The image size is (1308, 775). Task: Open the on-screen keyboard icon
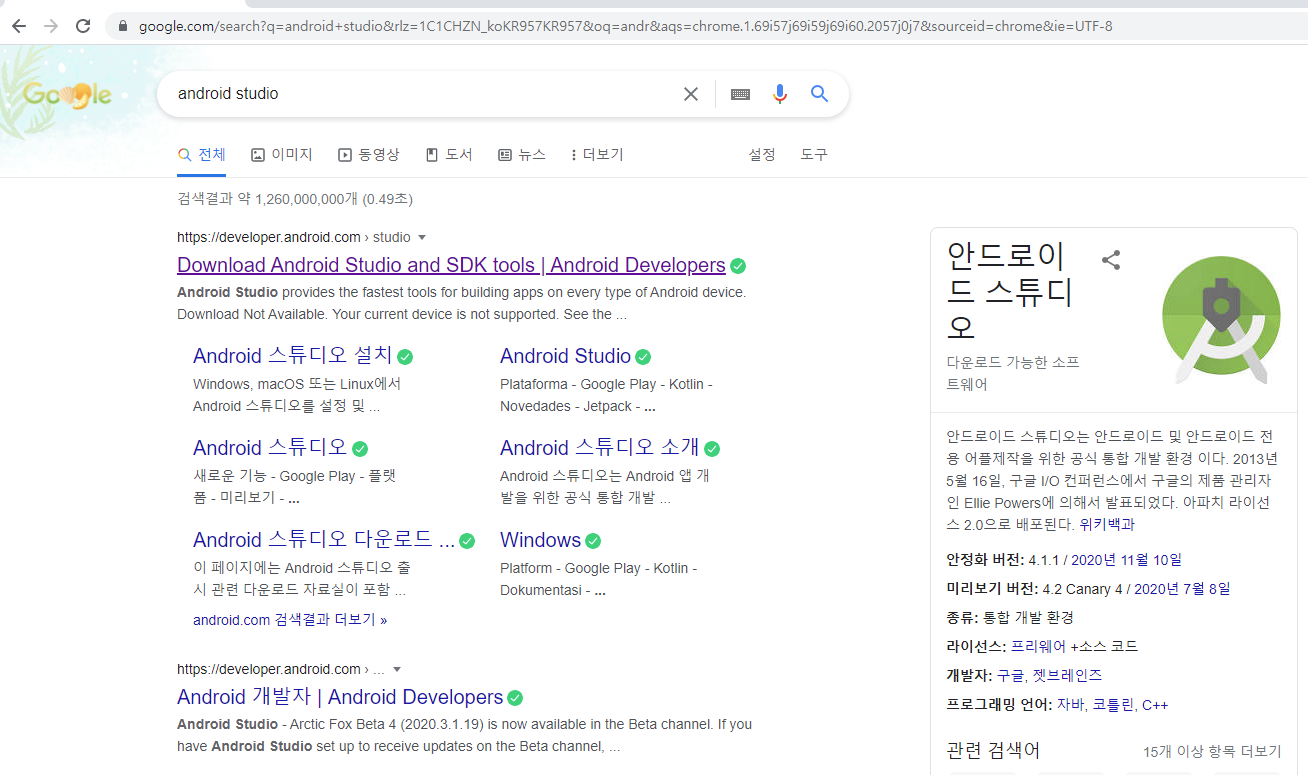(x=740, y=94)
